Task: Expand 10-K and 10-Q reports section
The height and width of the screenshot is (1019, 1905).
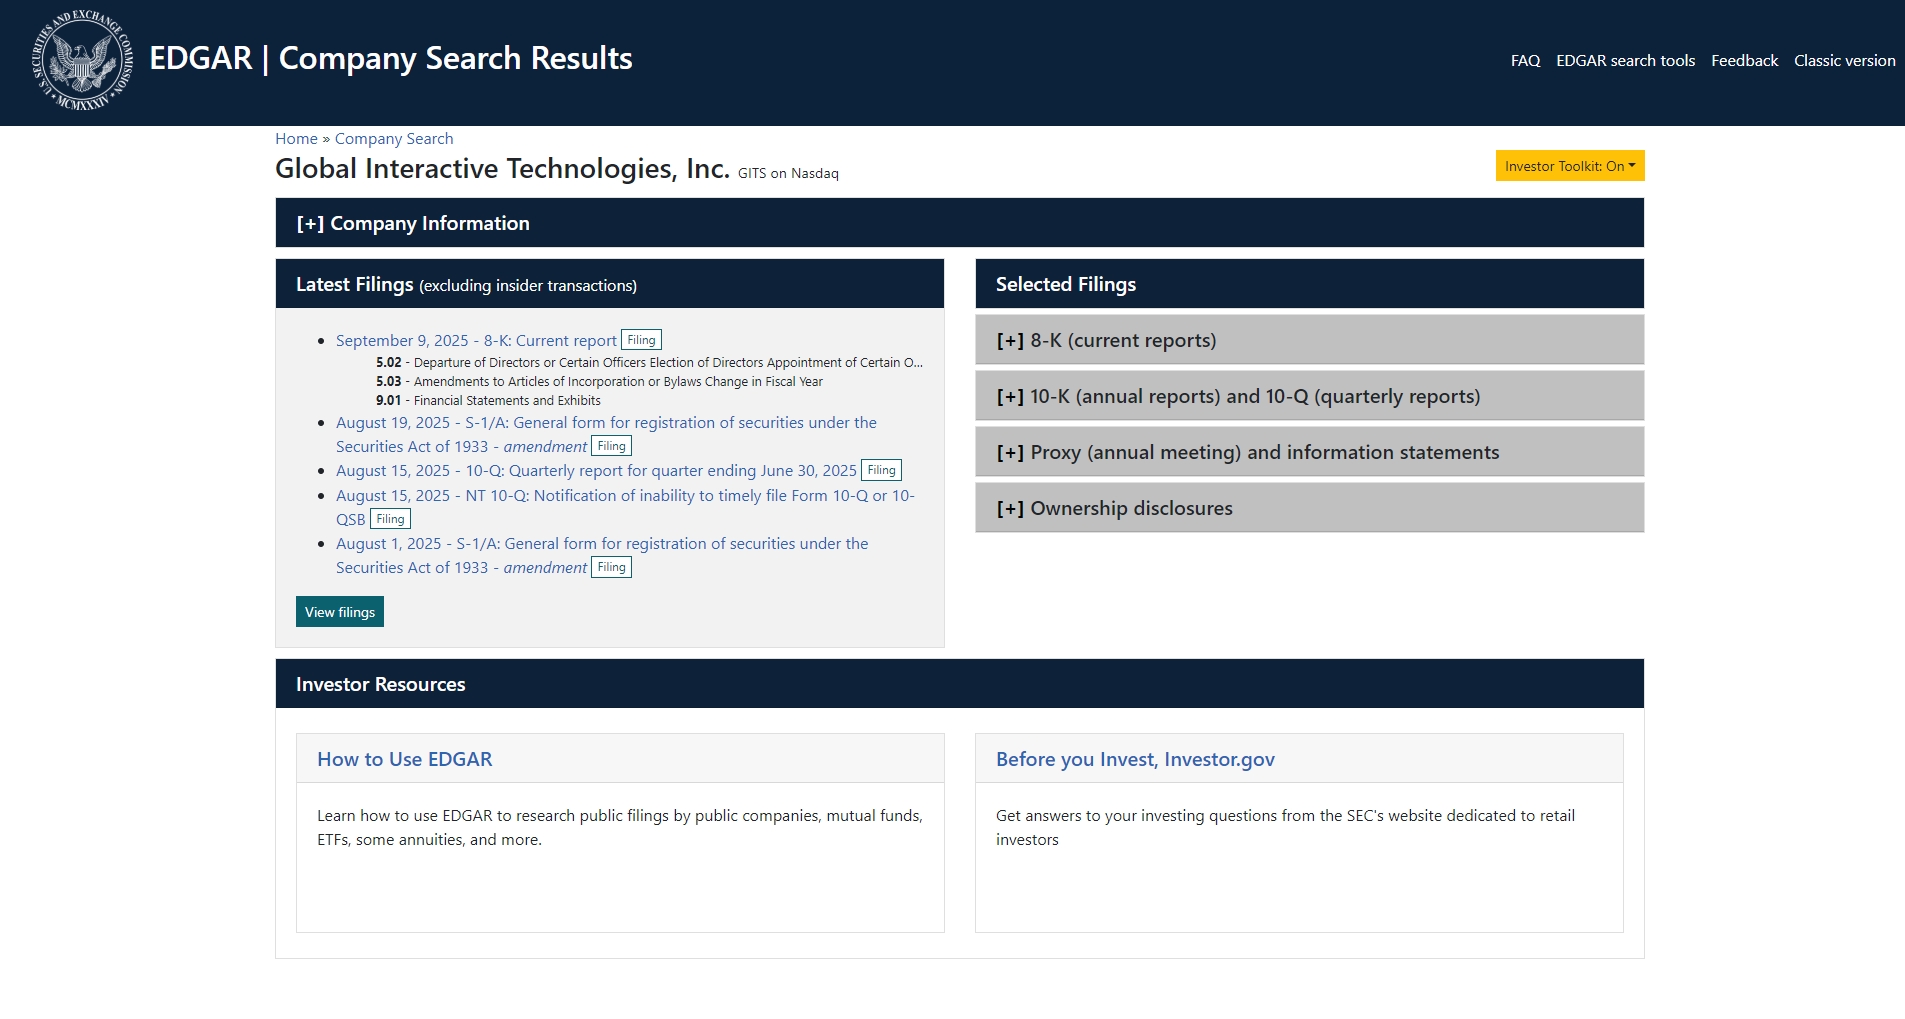Action: [1238, 396]
